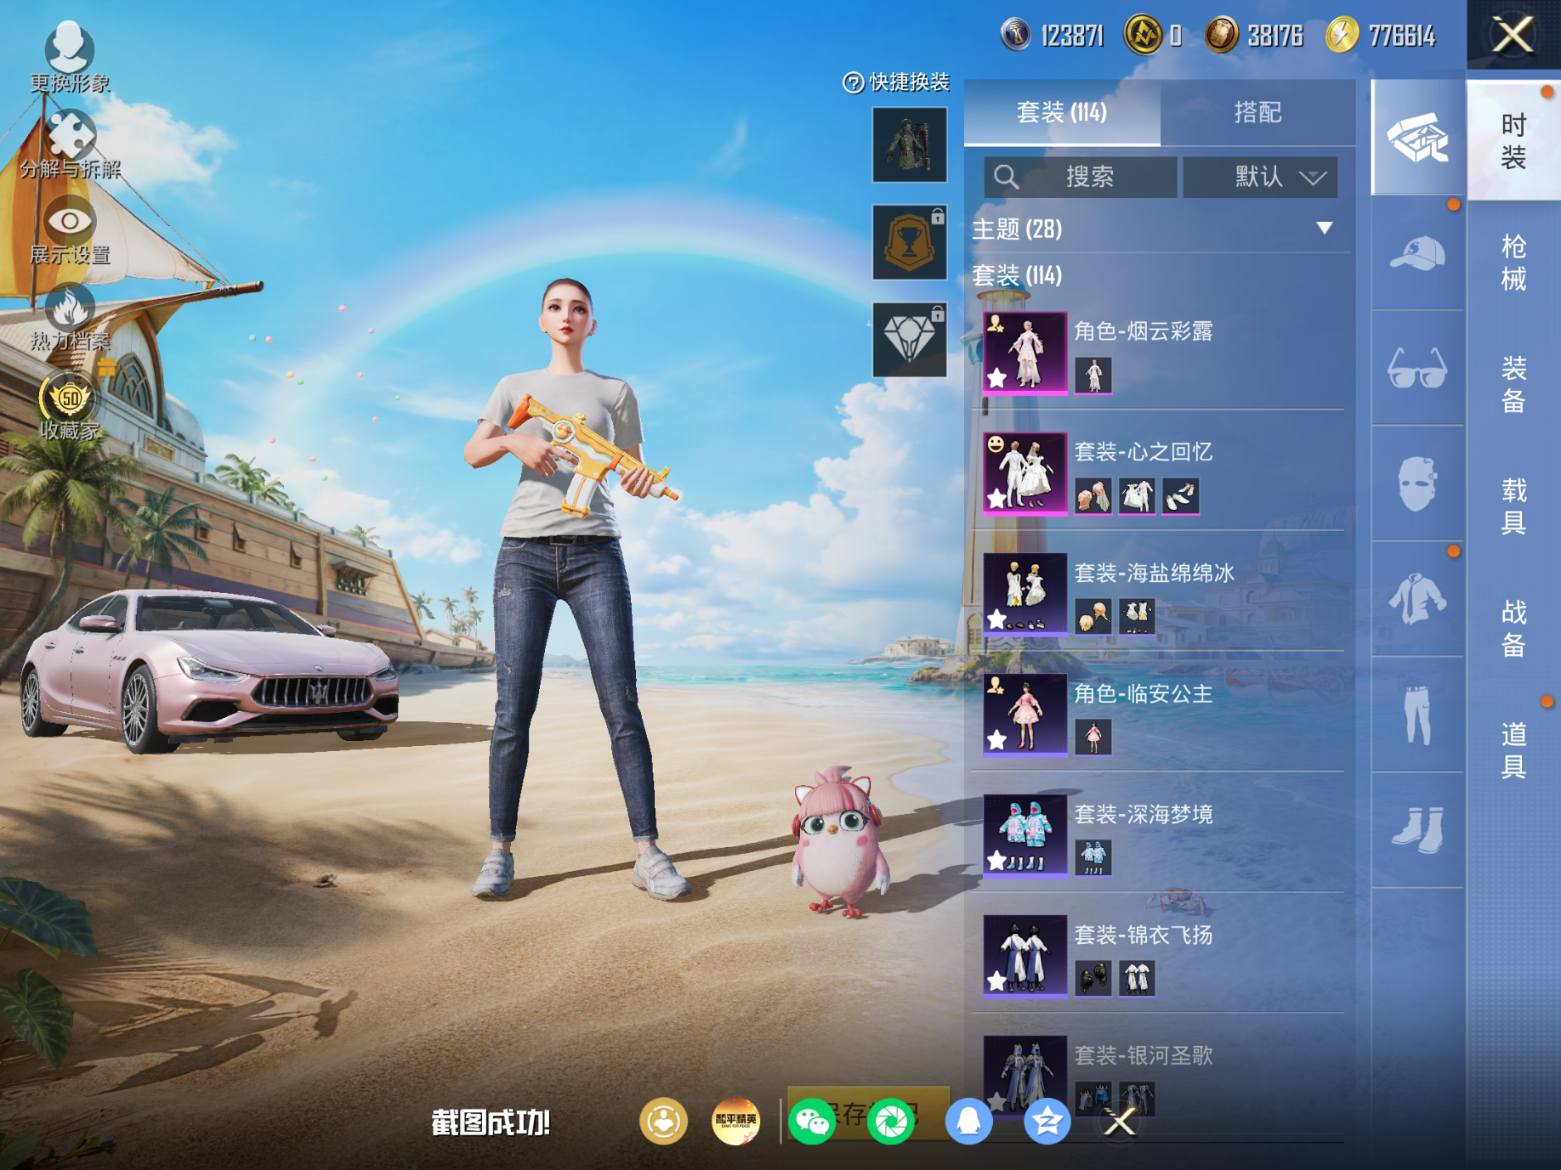Open 快捷换装 help link
Image resolution: width=1561 pixels, height=1170 pixels.
[896, 82]
